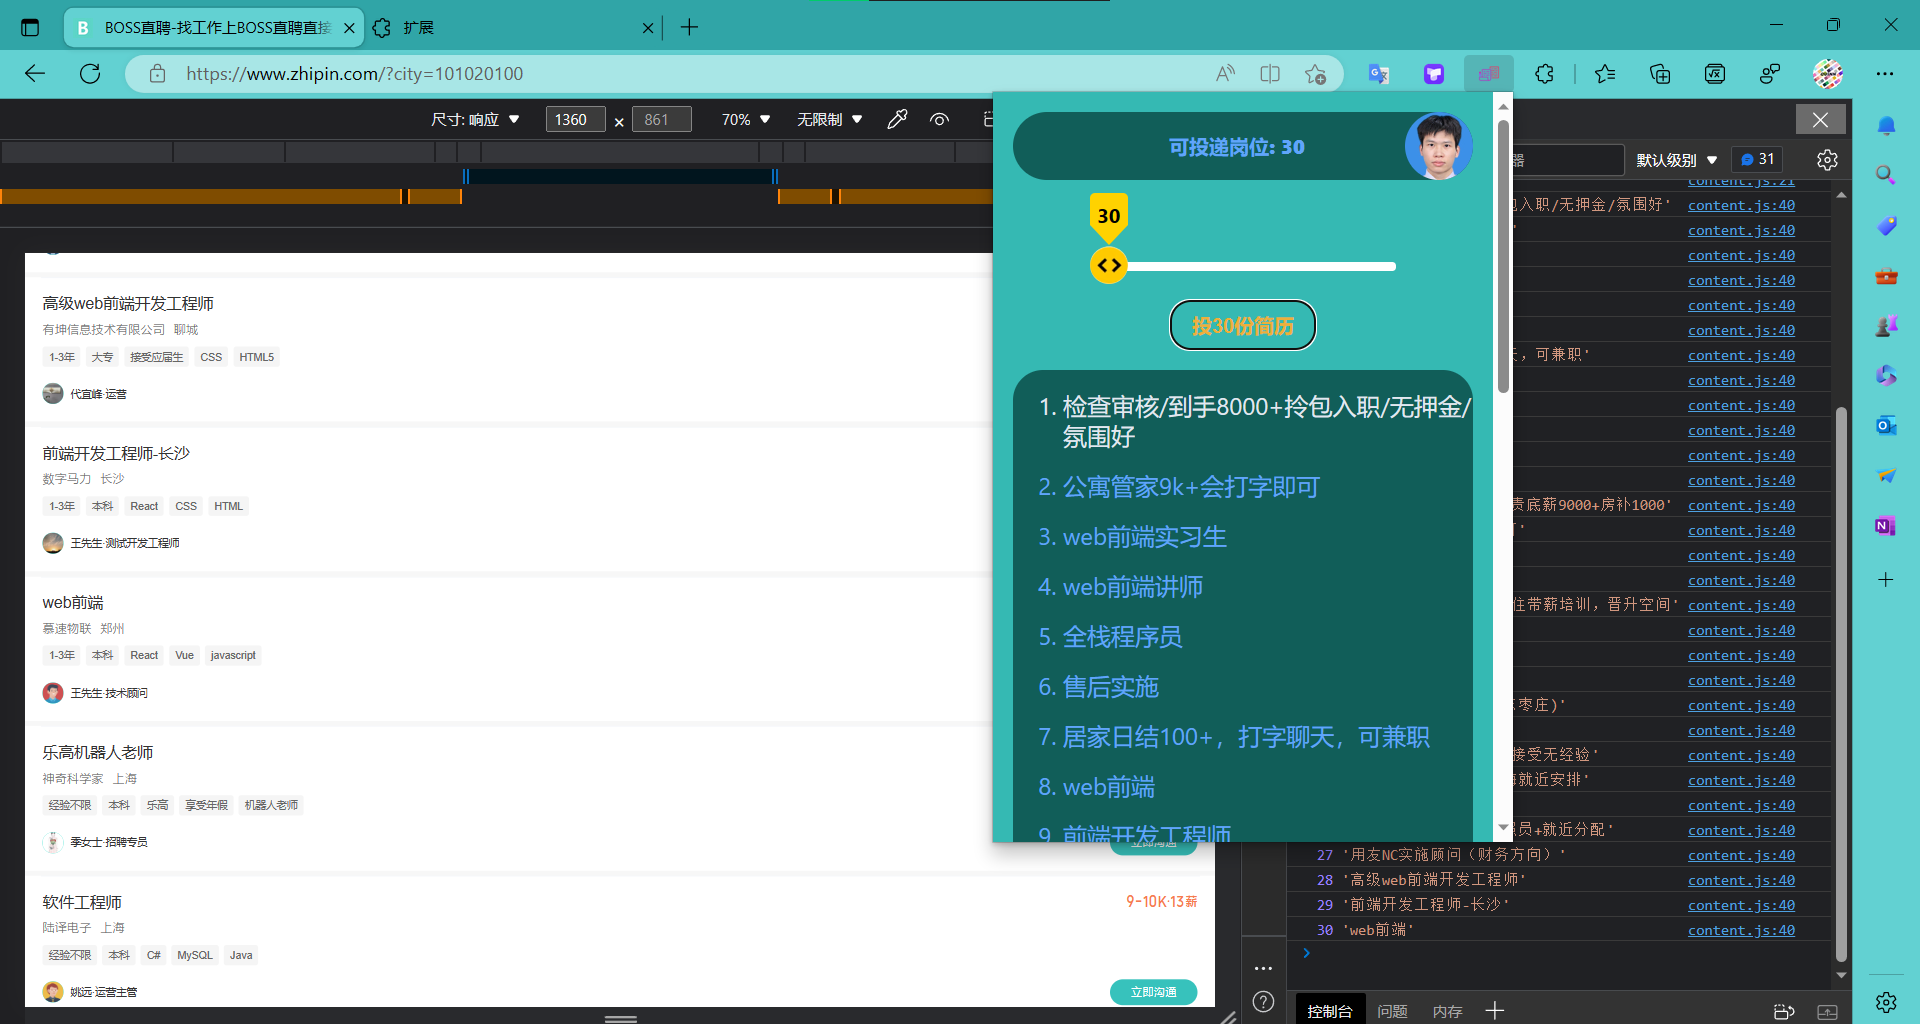Open the Google Translate extension icon
The height and width of the screenshot is (1024, 1920).
pyautogui.click(x=1379, y=73)
